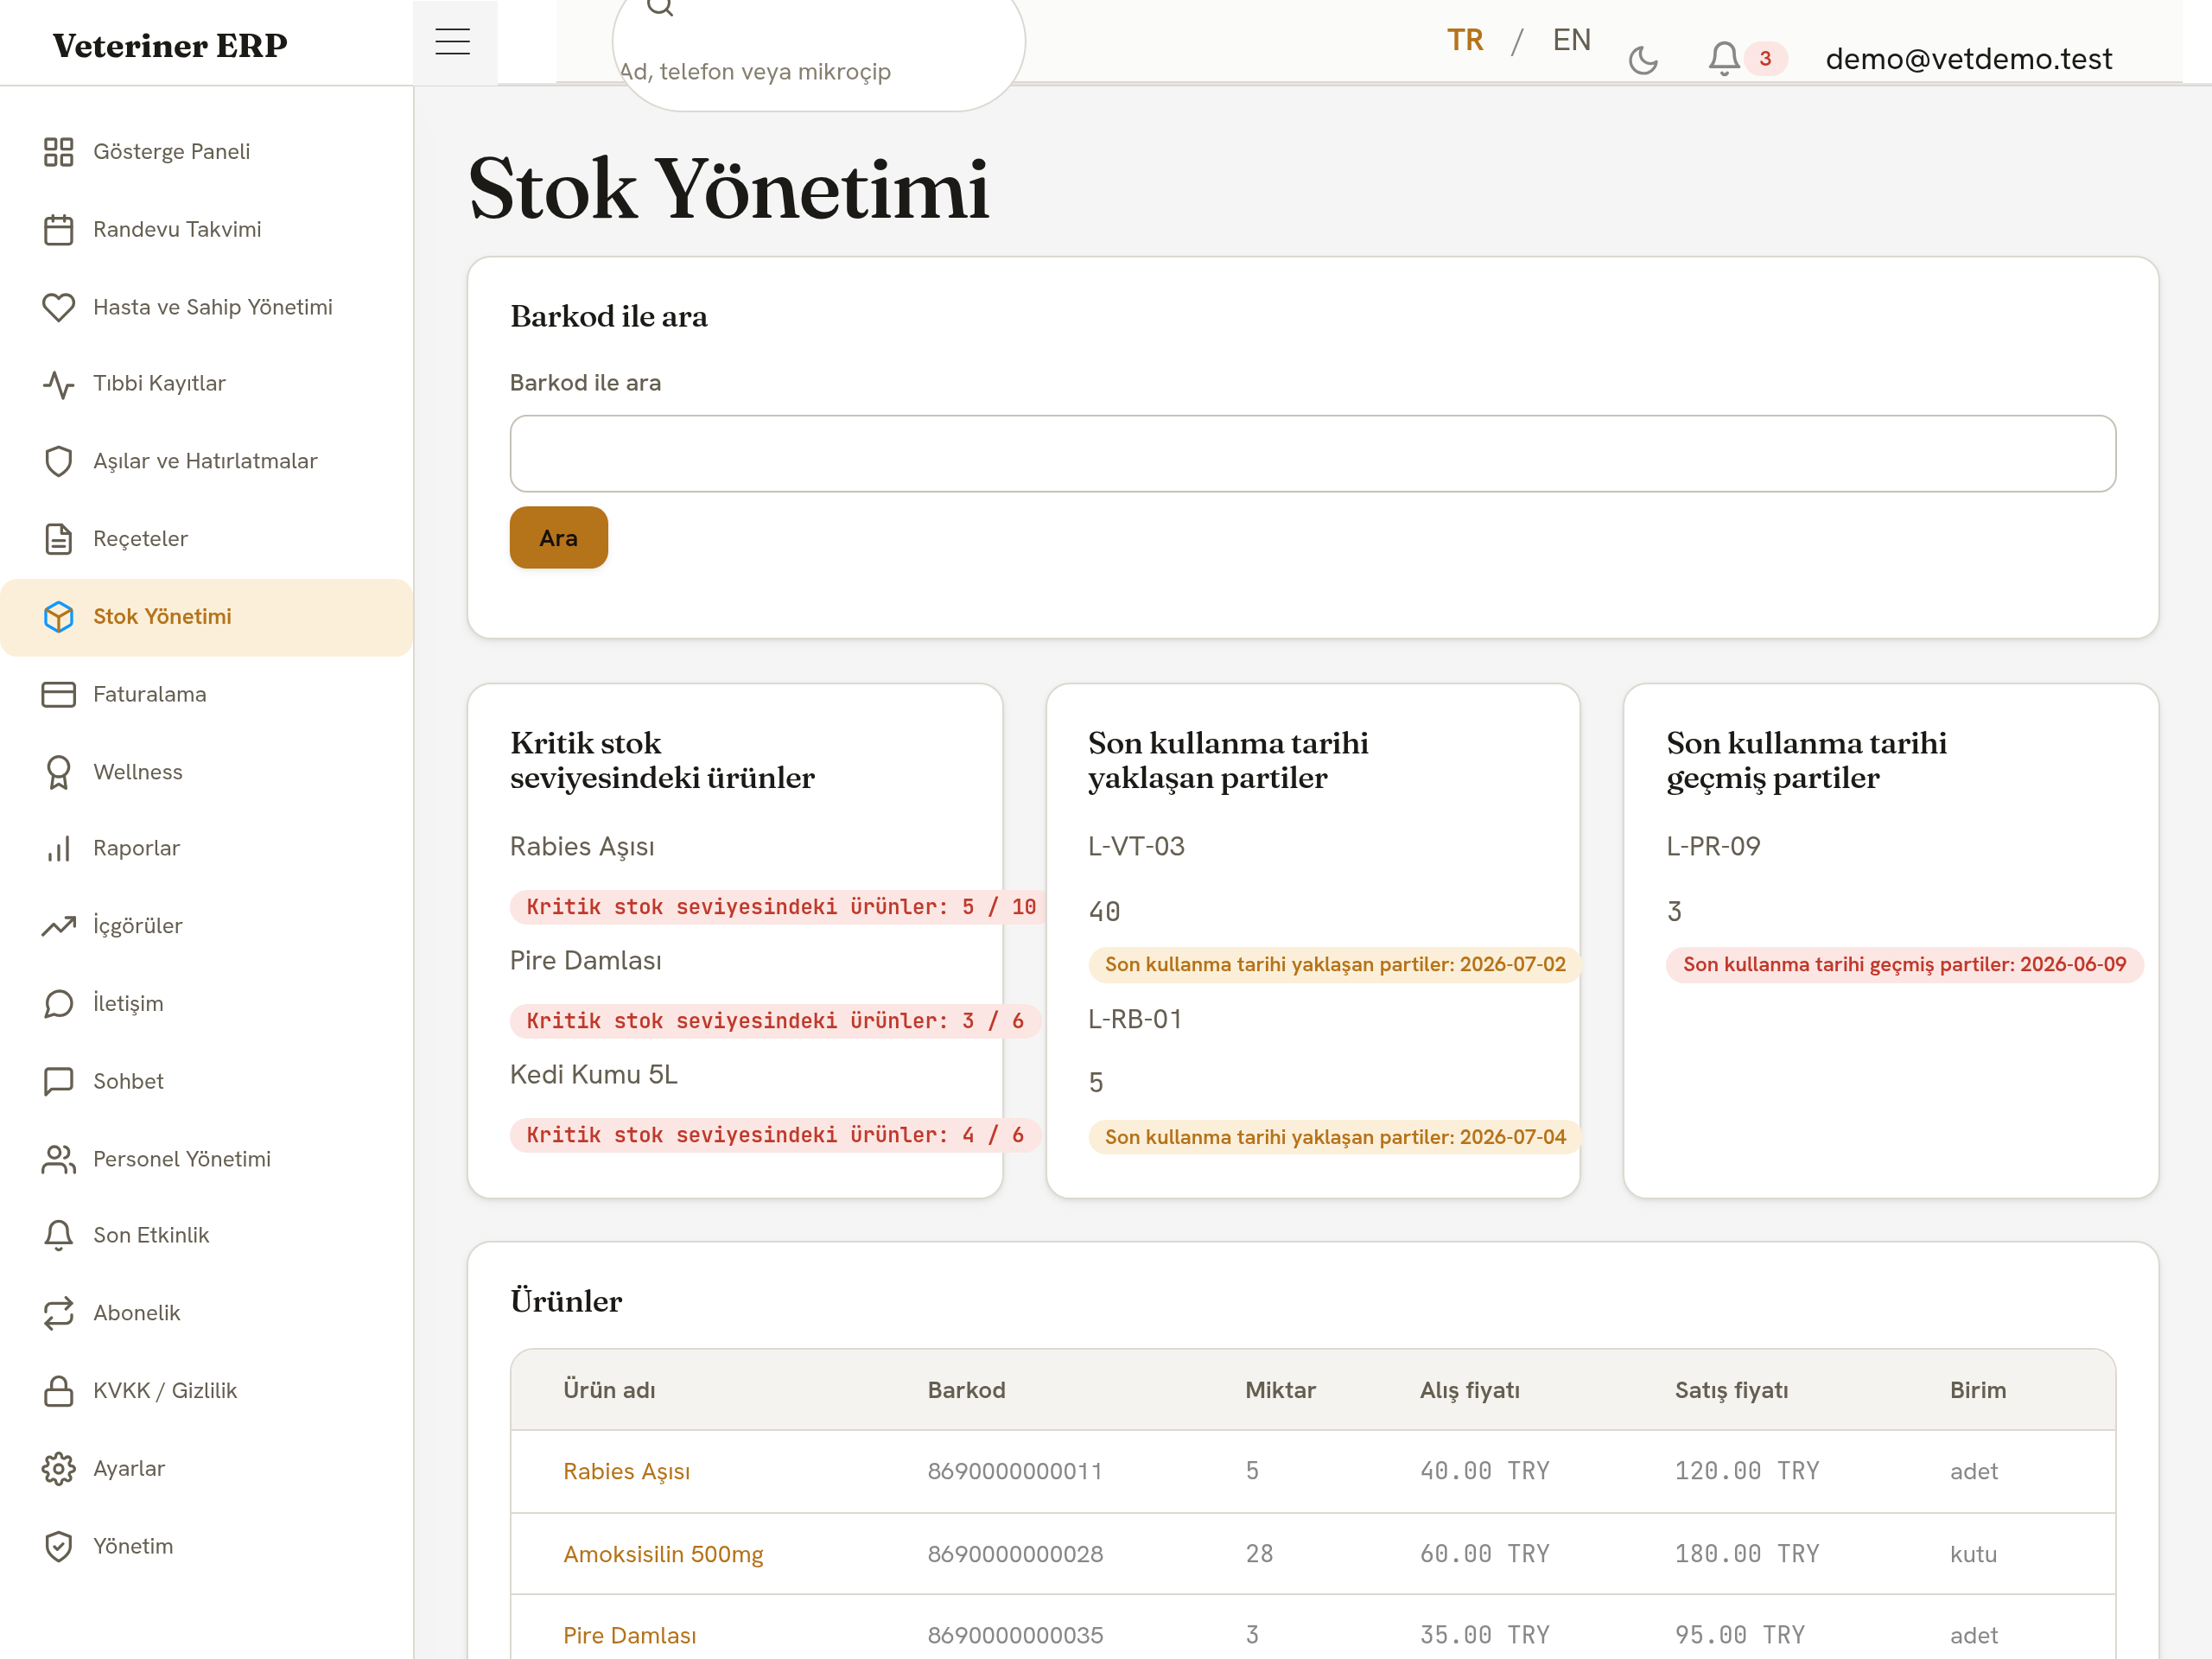Toggle the sidebar with the hamburger icon
The image size is (2212, 1659).
coord(453,42)
